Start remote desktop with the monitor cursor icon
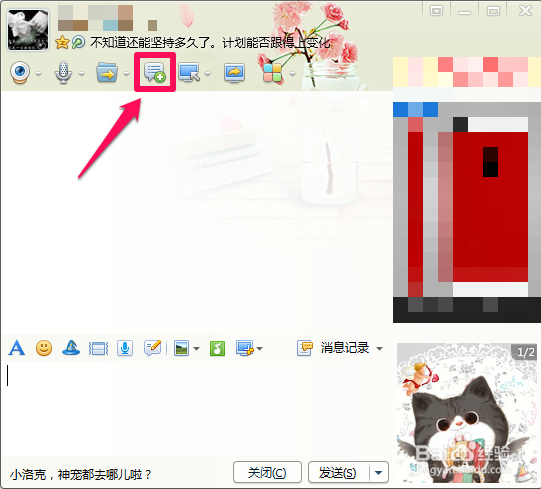Image resolution: width=541 pixels, height=489 pixels. coord(189,72)
